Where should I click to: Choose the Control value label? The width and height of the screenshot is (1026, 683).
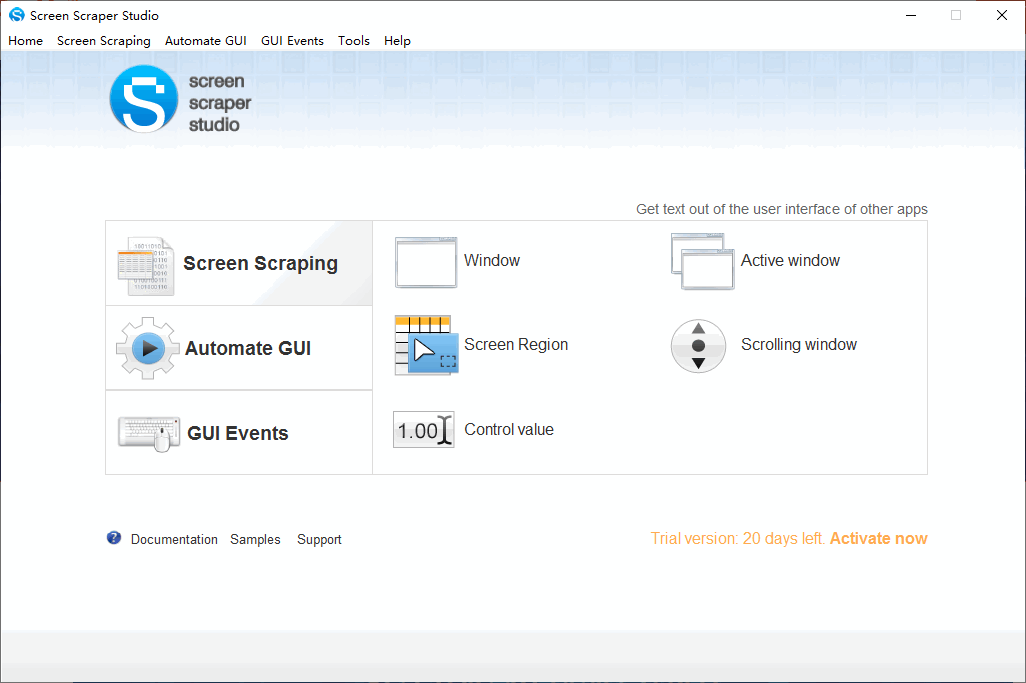(509, 429)
